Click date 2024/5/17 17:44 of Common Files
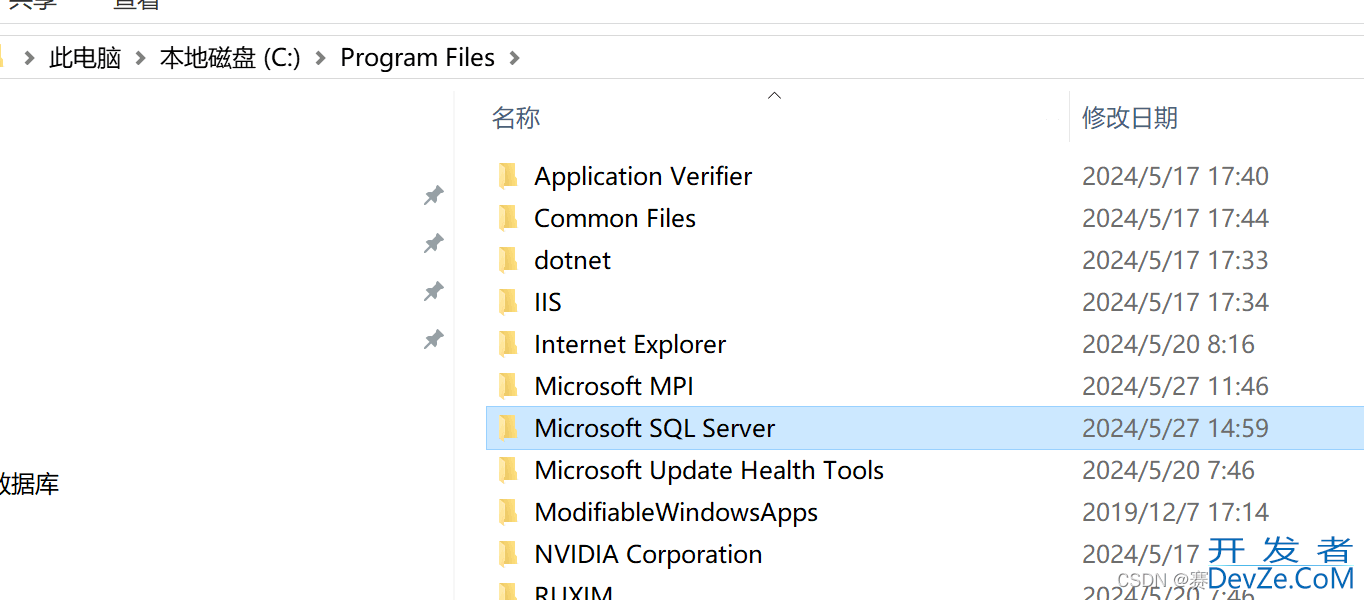 point(1175,218)
